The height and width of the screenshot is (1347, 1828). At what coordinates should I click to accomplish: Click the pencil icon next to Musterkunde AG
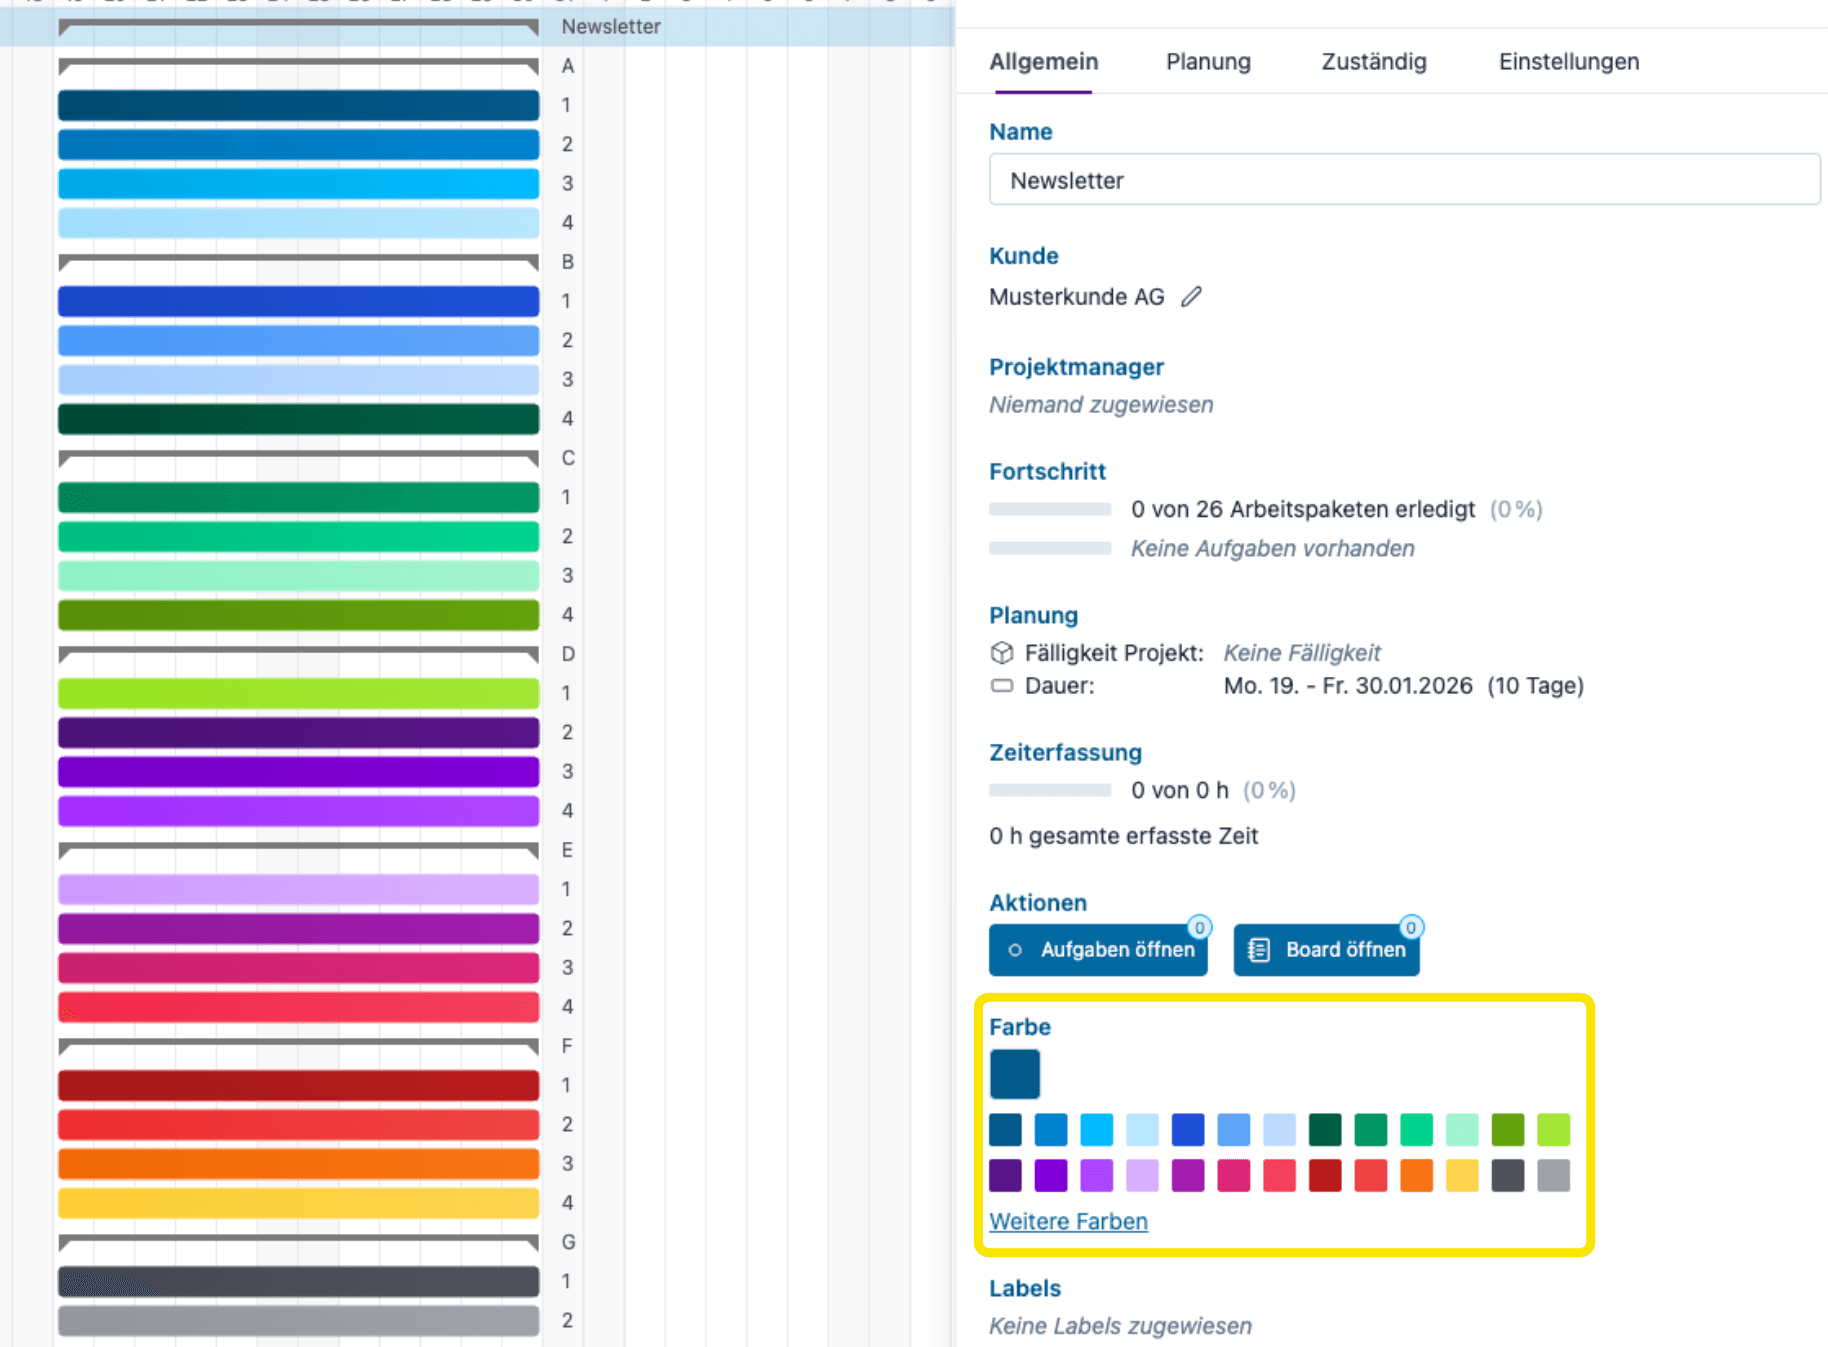tap(1191, 296)
